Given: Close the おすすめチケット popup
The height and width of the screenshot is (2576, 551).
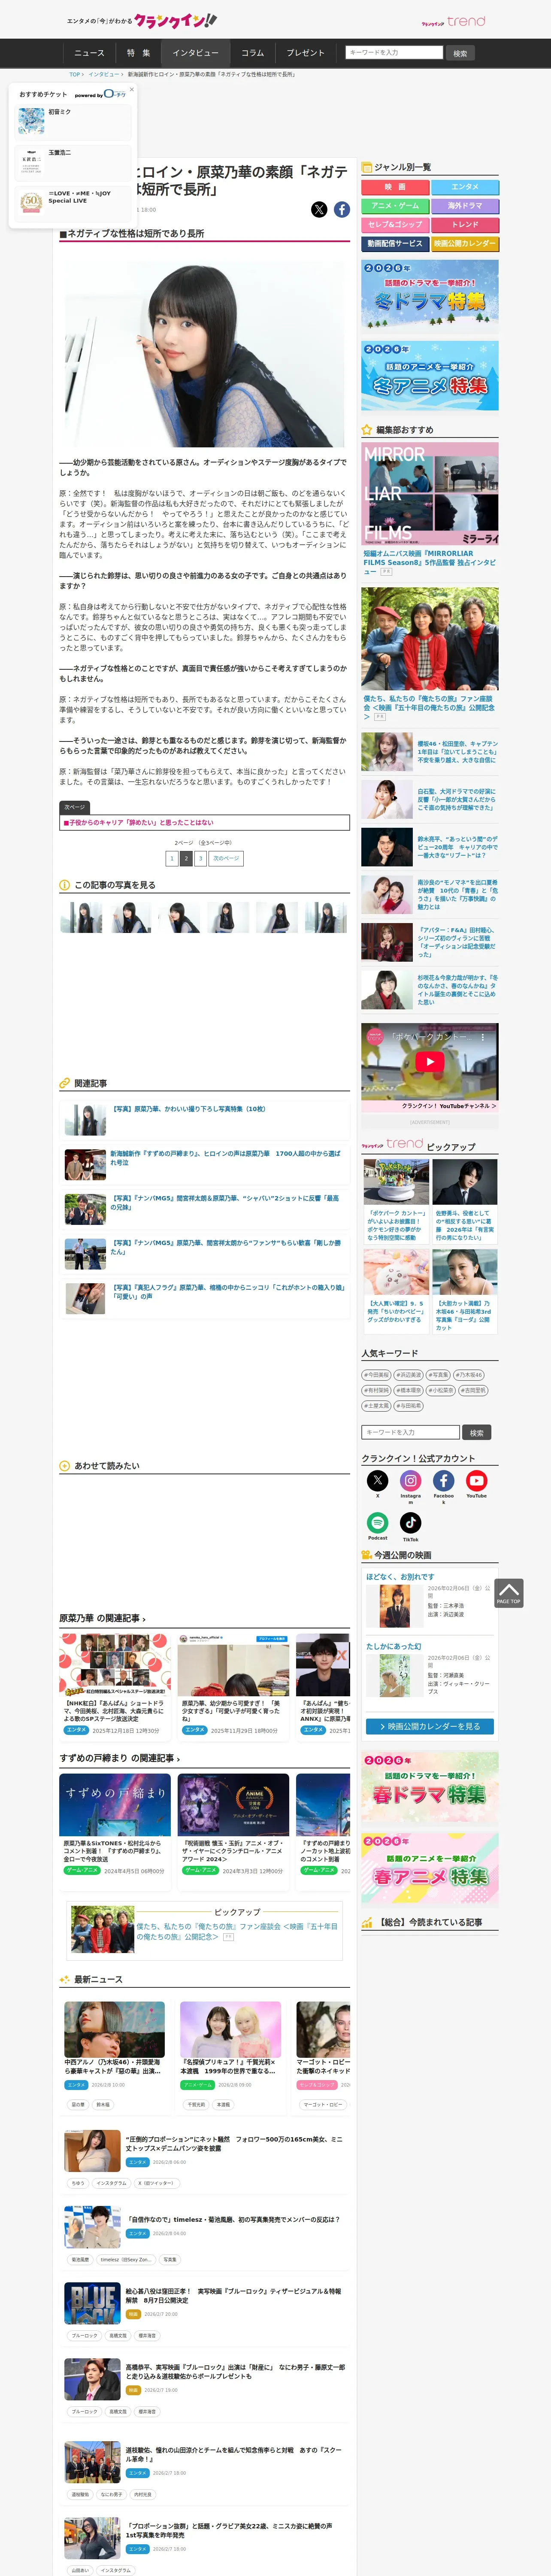Looking at the screenshot, I should tap(131, 89).
